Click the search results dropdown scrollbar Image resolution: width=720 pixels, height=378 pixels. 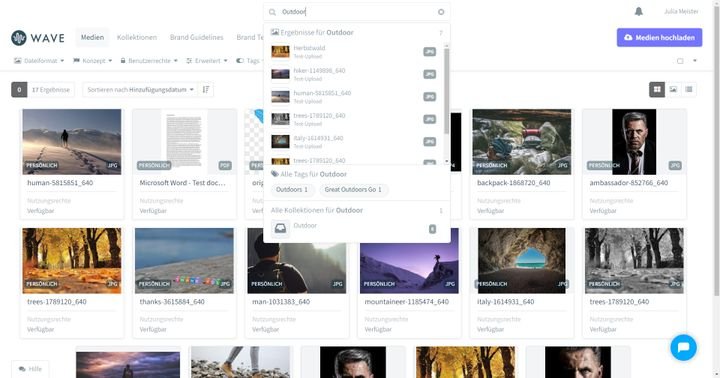click(x=446, y=91)
